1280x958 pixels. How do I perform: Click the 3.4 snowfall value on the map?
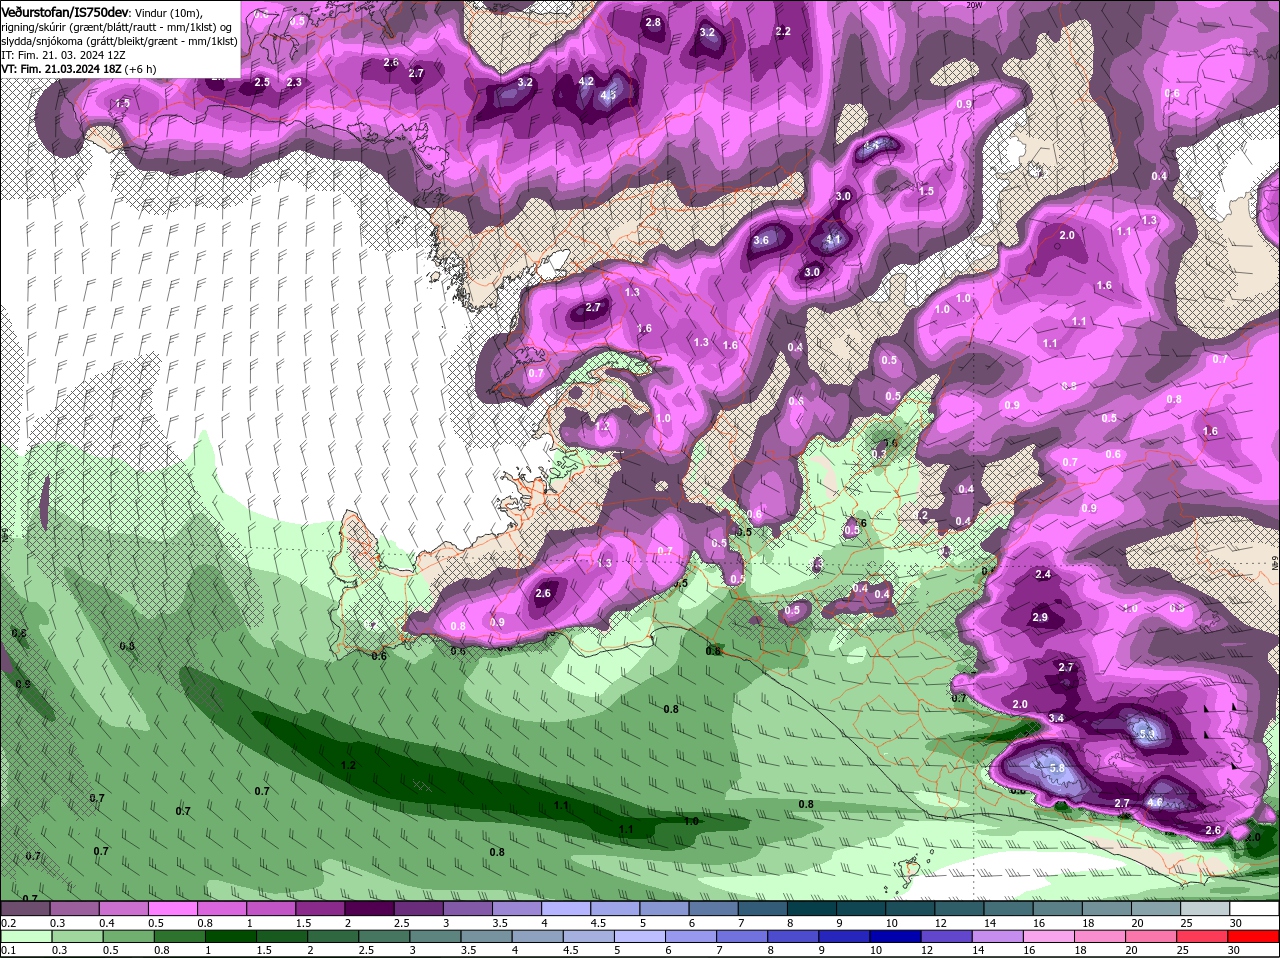click(x=1057, y=718)
